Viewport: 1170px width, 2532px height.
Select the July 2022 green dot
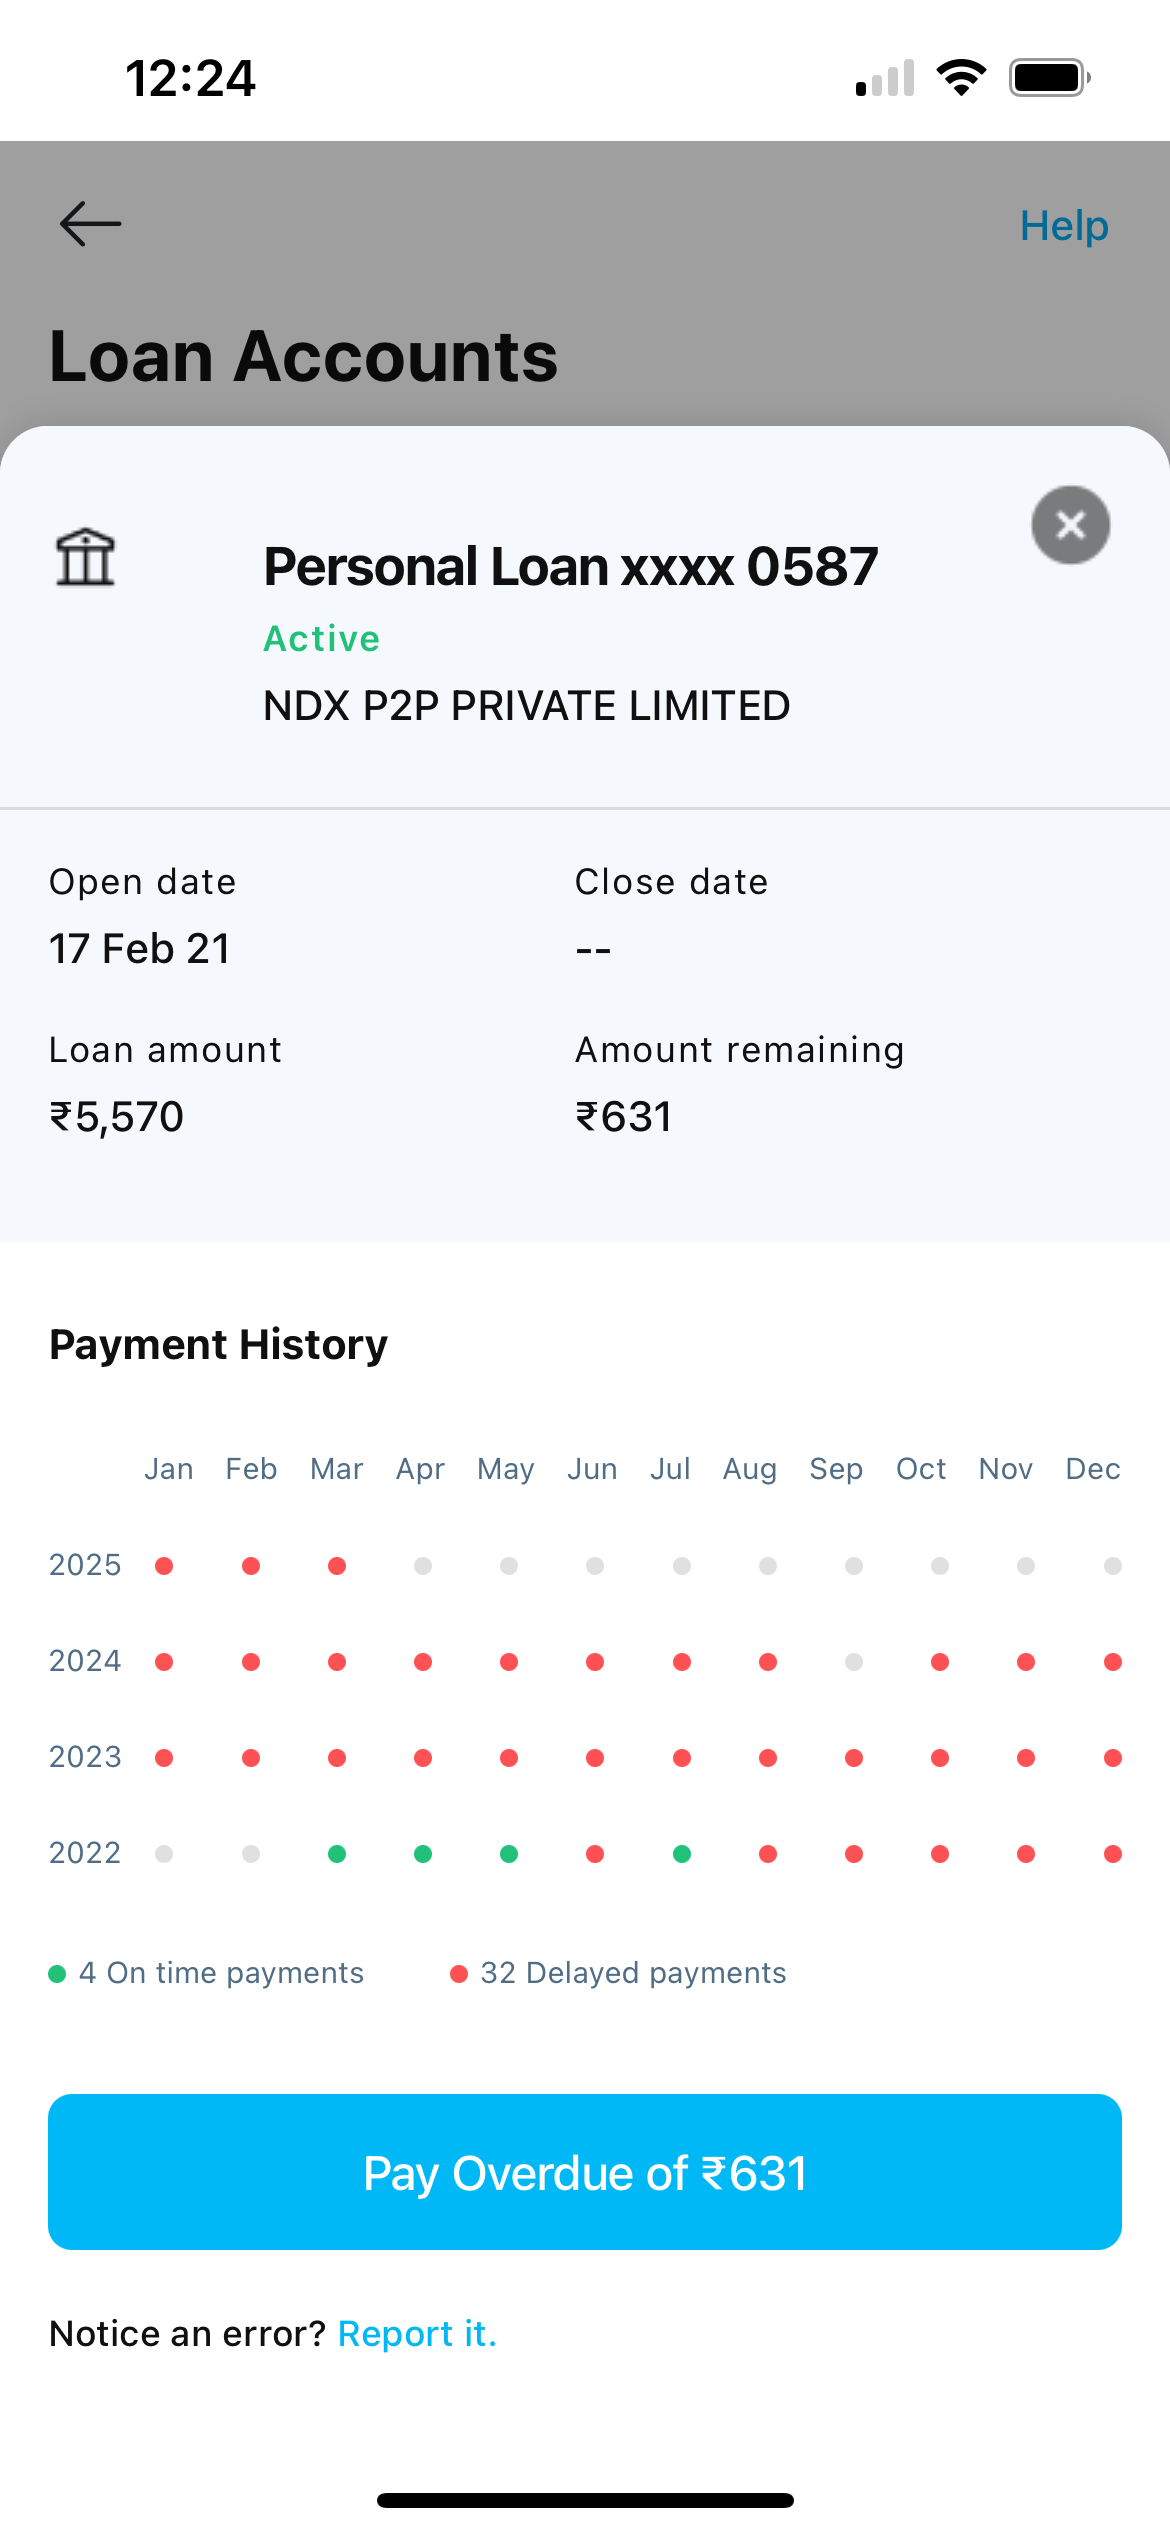tap(682, 1854)
